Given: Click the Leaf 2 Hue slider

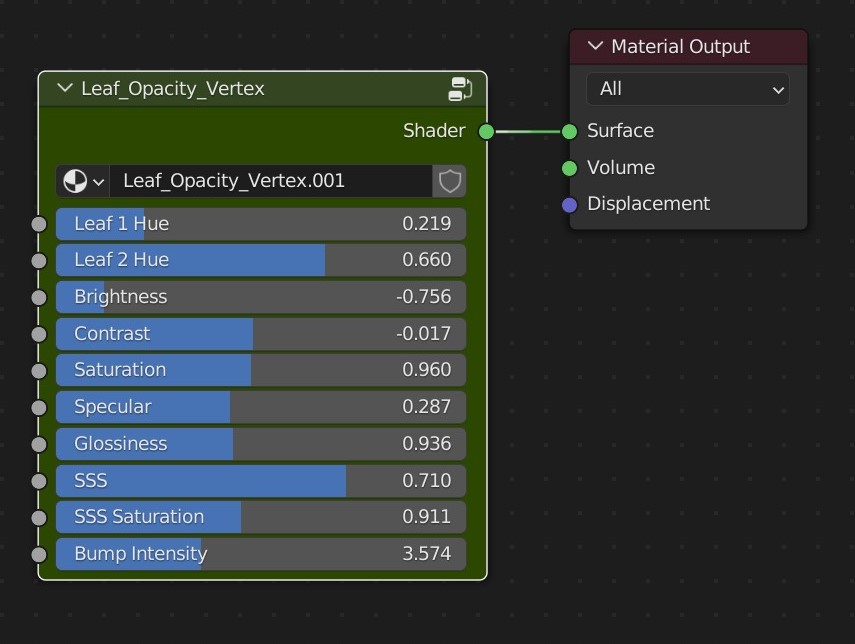Looking at the screenshot, I should click(260, 260).
